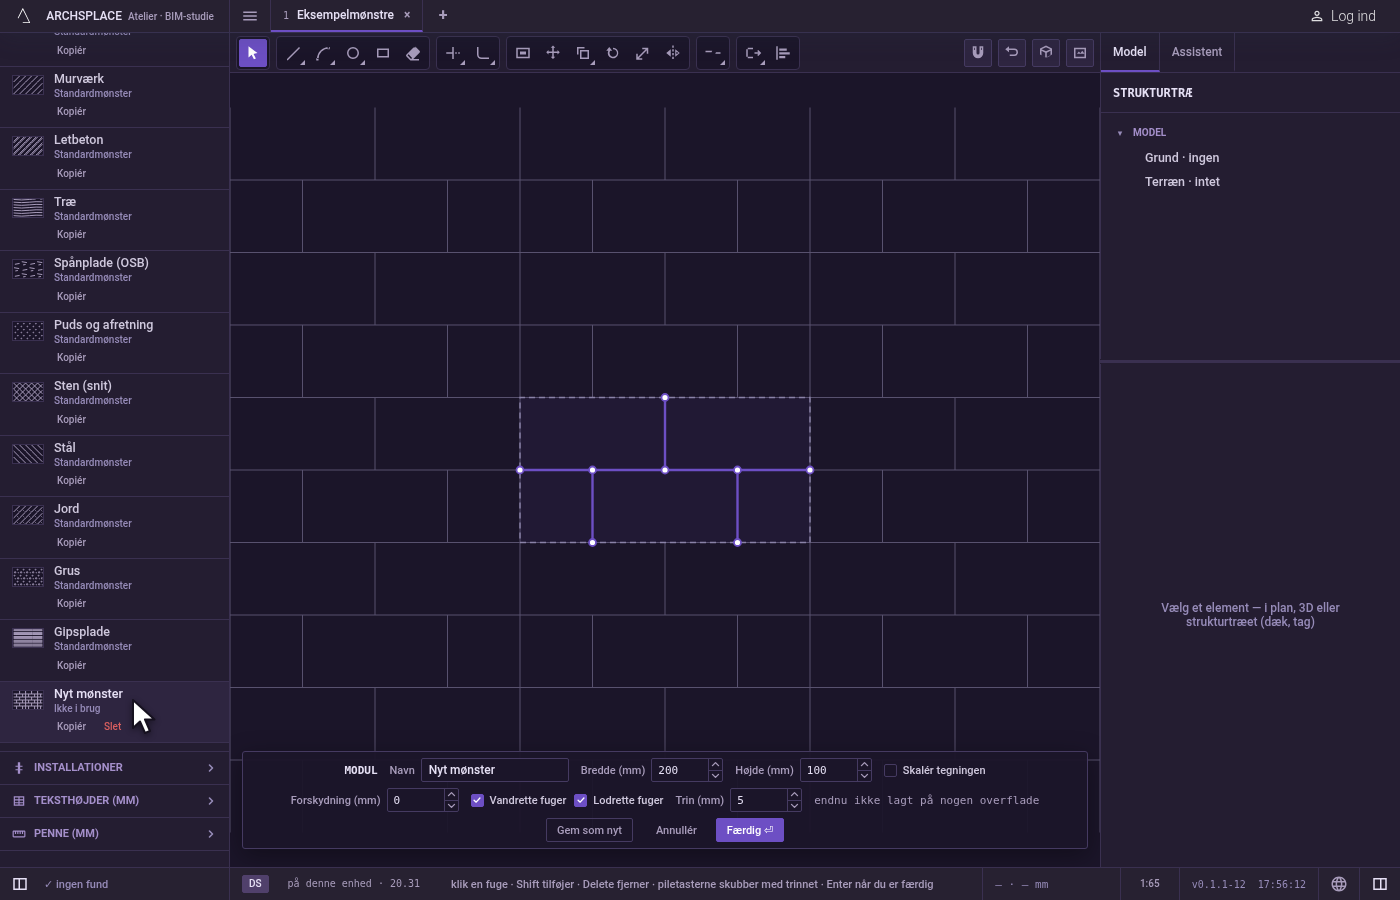Expand the INSTALLATIONER section

click(x=114, y=768)
